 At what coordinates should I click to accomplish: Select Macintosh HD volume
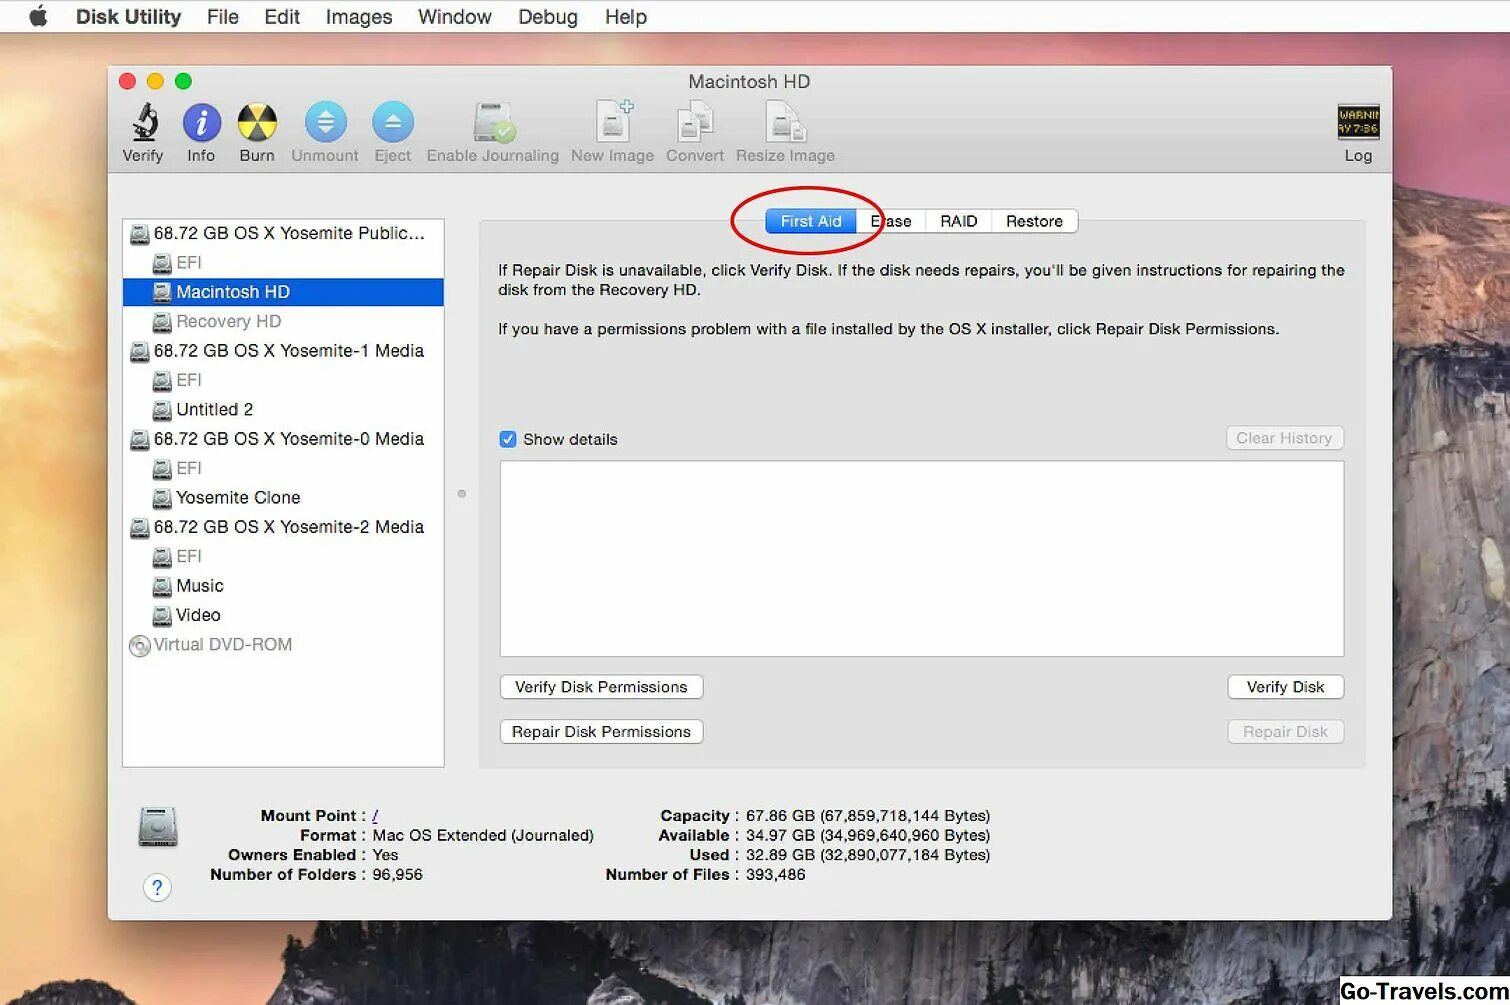pos(283,292)
